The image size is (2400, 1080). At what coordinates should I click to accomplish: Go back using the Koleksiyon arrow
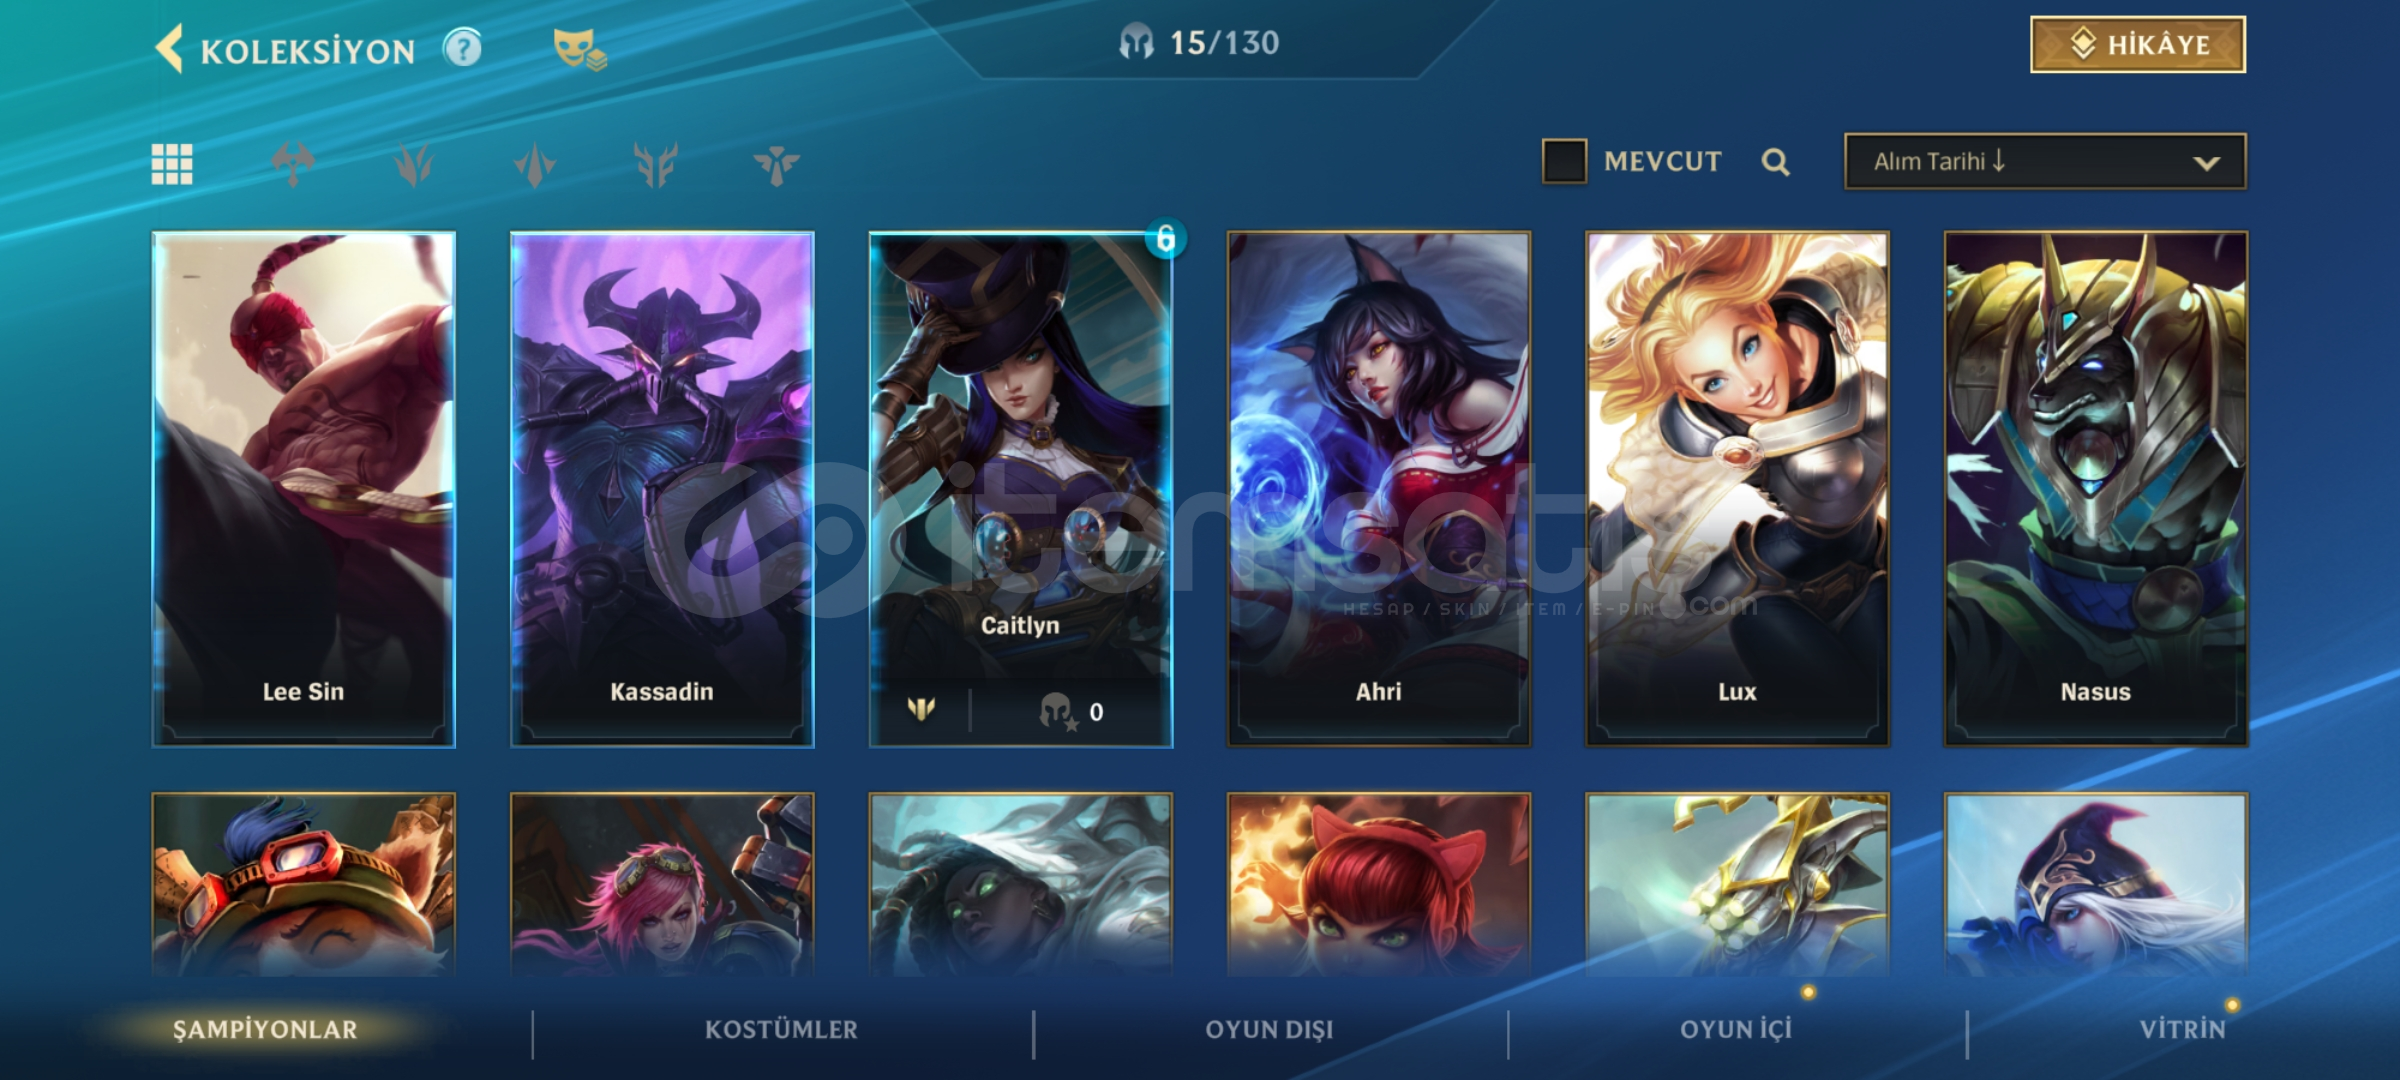coord(170,49)
